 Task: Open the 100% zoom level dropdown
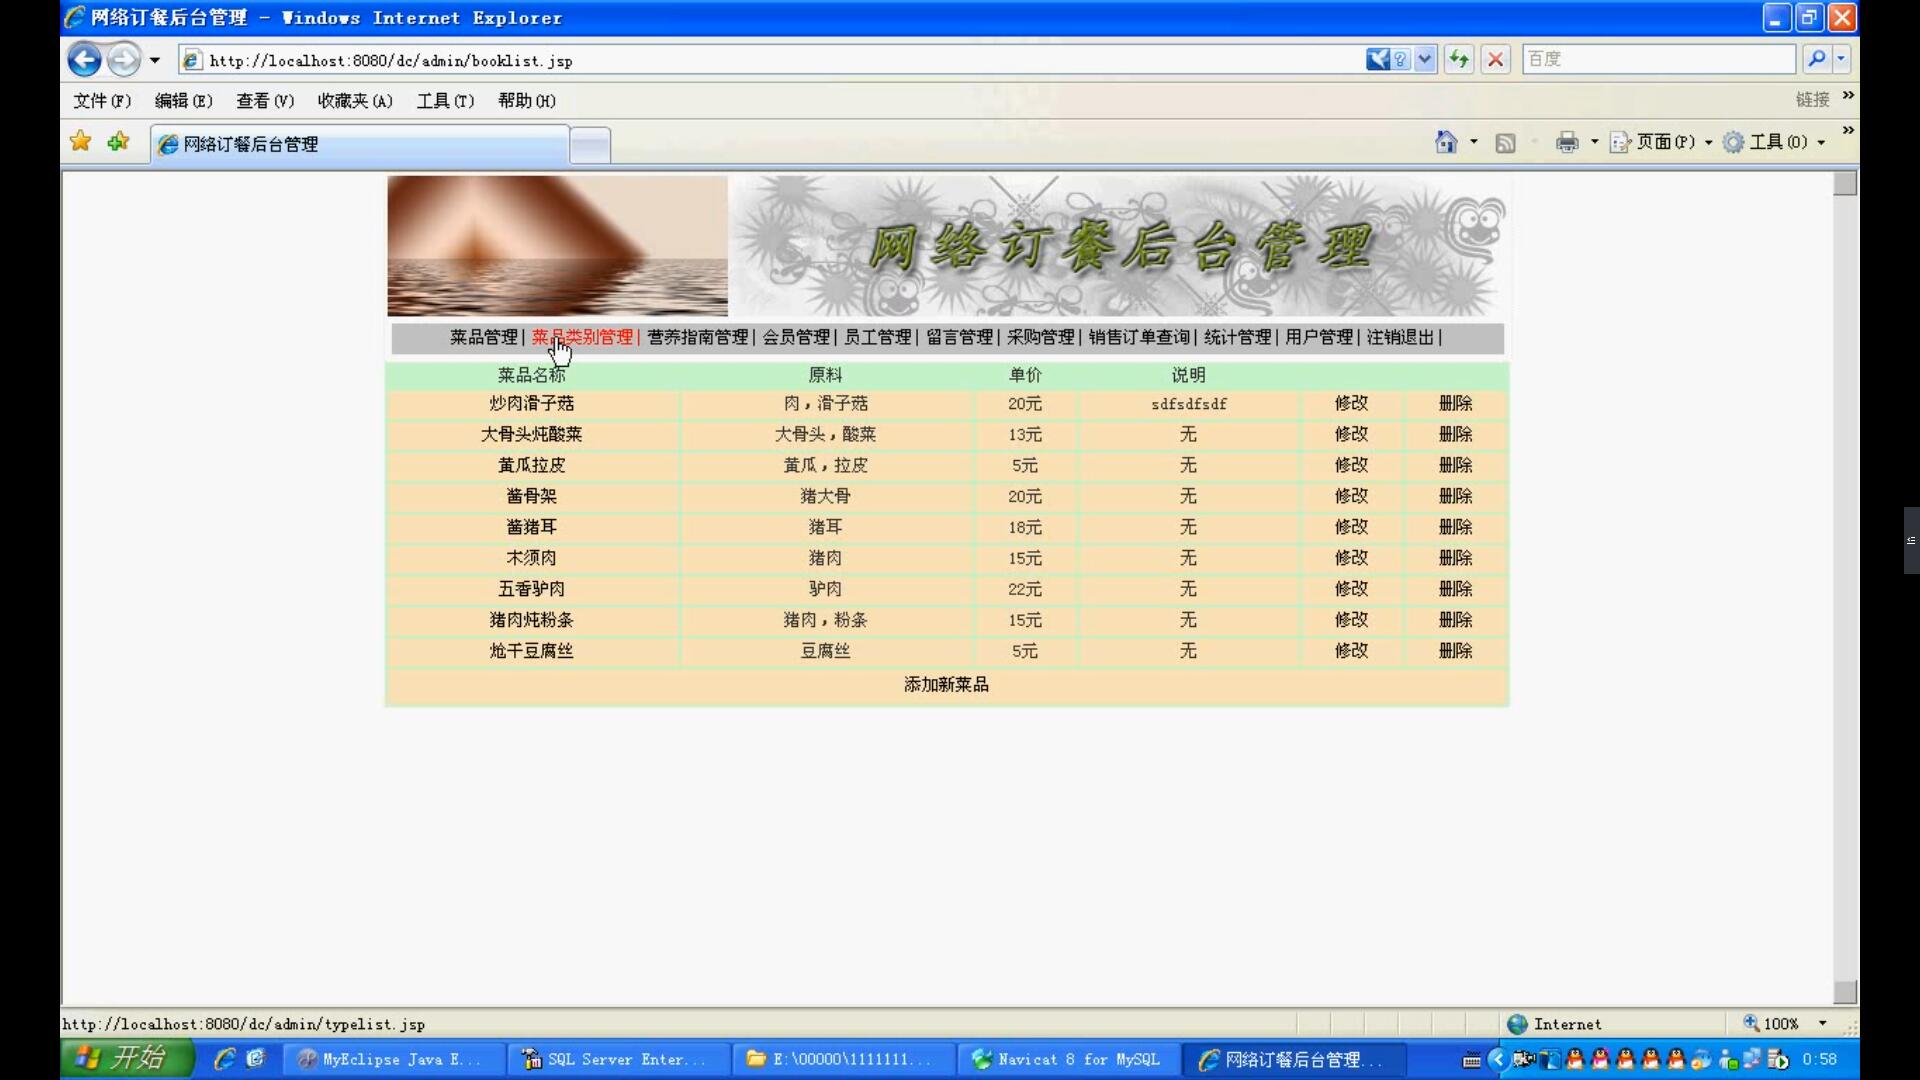(x=1822, y=1024)
